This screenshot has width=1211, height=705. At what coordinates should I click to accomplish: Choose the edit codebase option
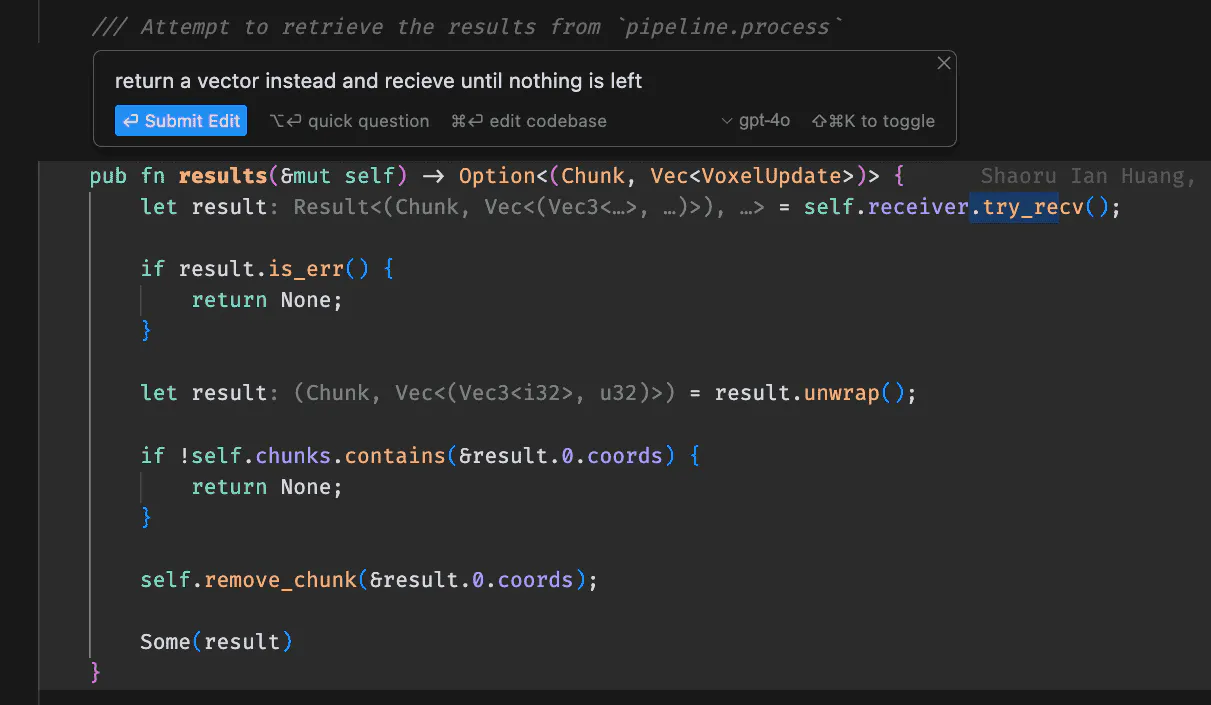pyautogui.click(x=529, y=121)
